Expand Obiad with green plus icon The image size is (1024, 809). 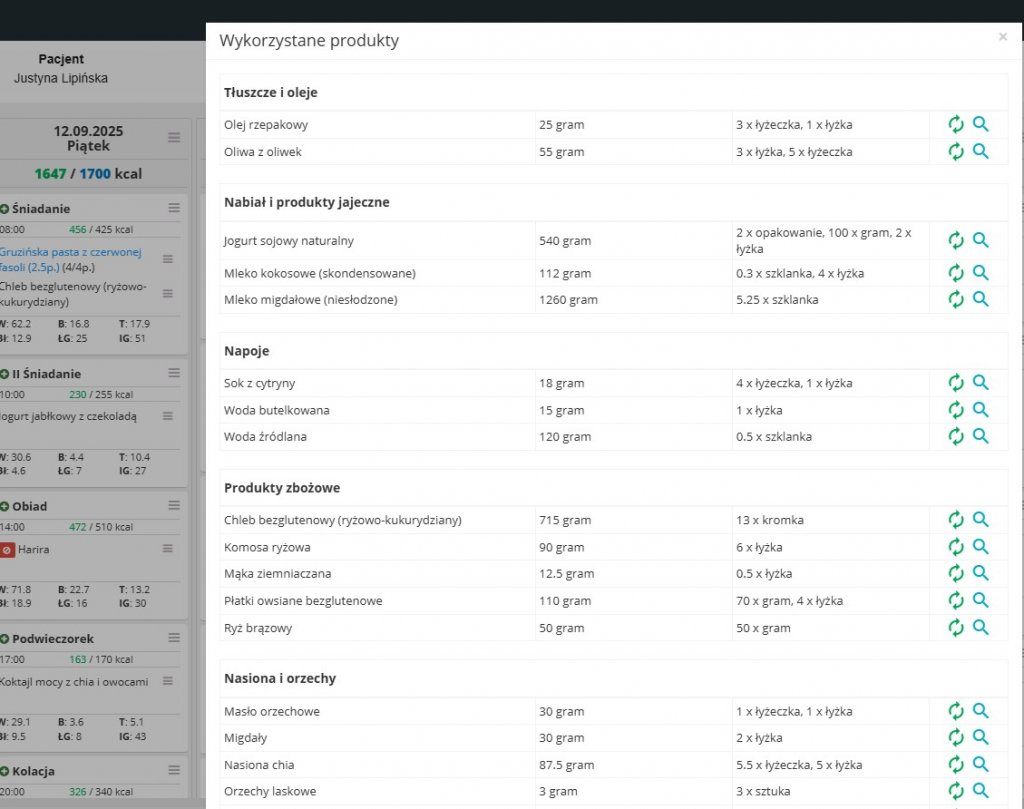pyautogui.click(x=5, y=507)
